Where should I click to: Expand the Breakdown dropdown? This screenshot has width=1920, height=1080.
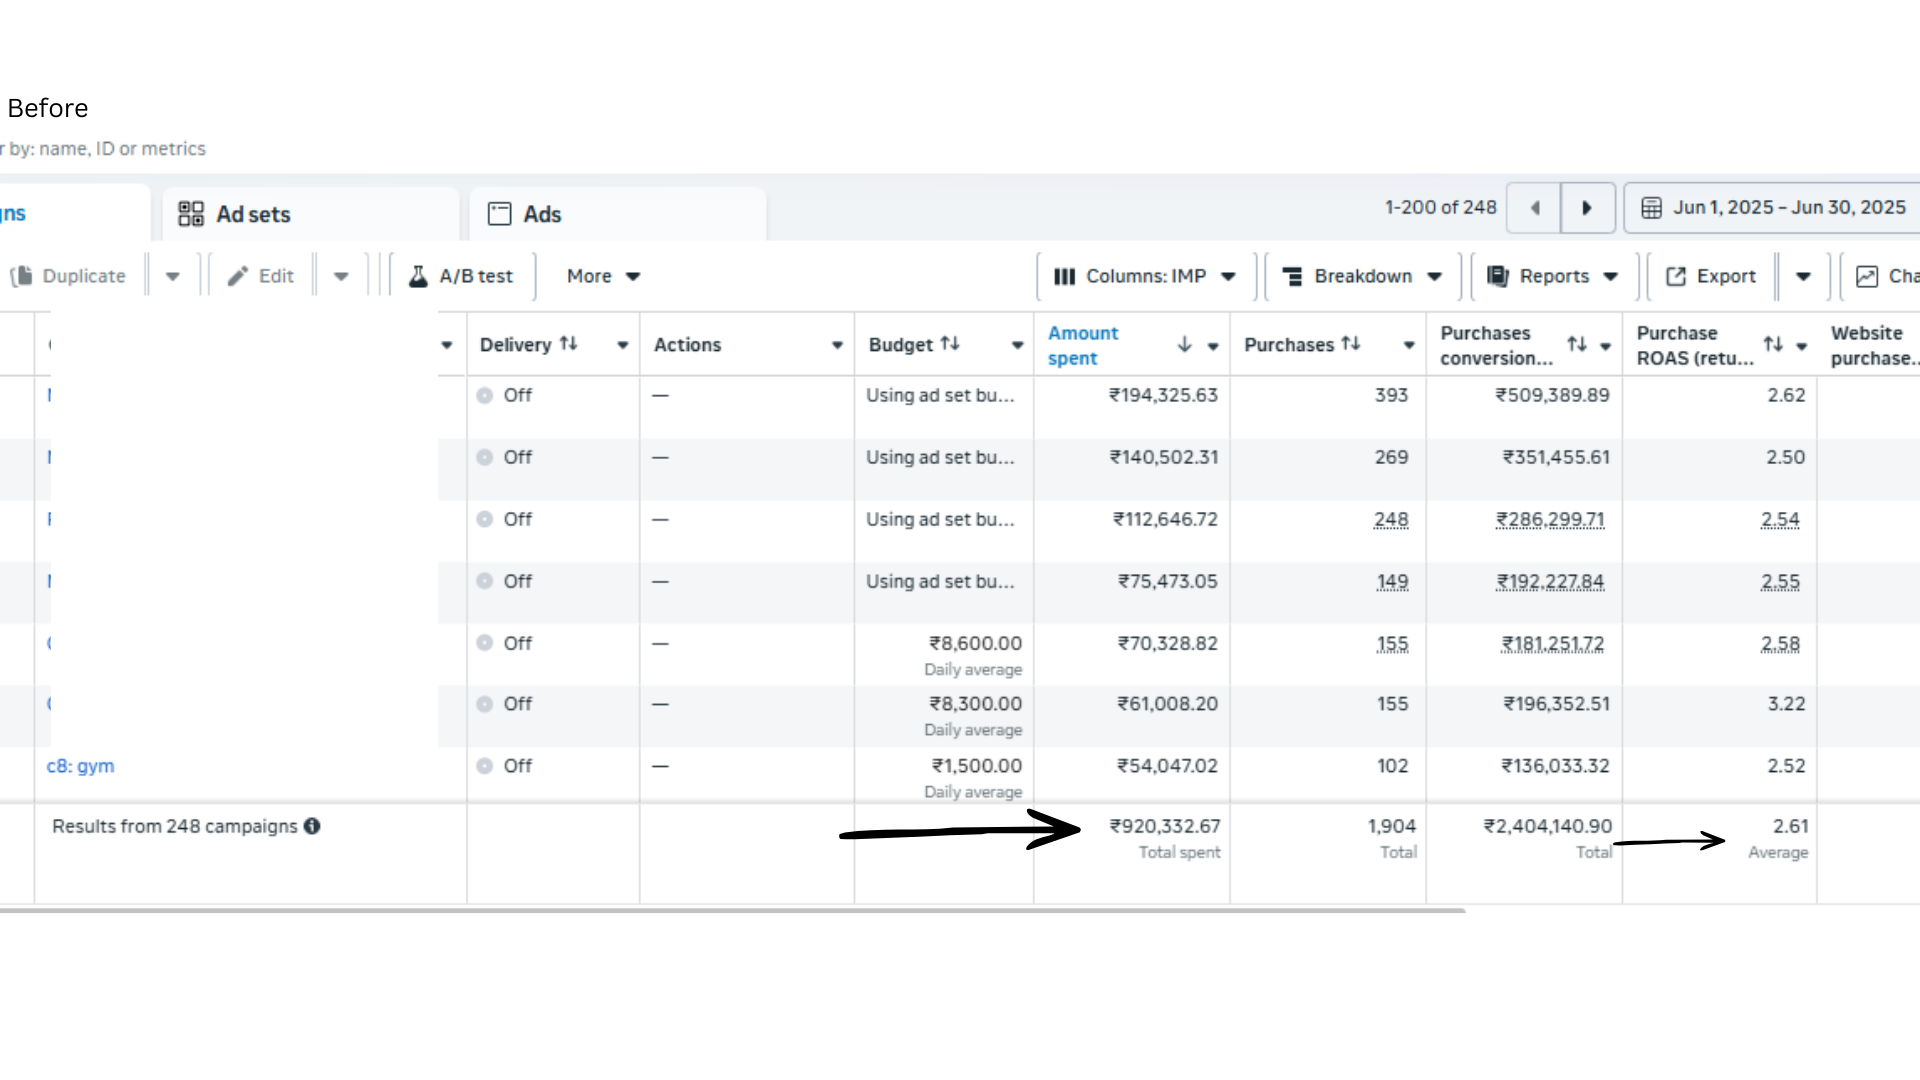click(x=1362, y=276)
